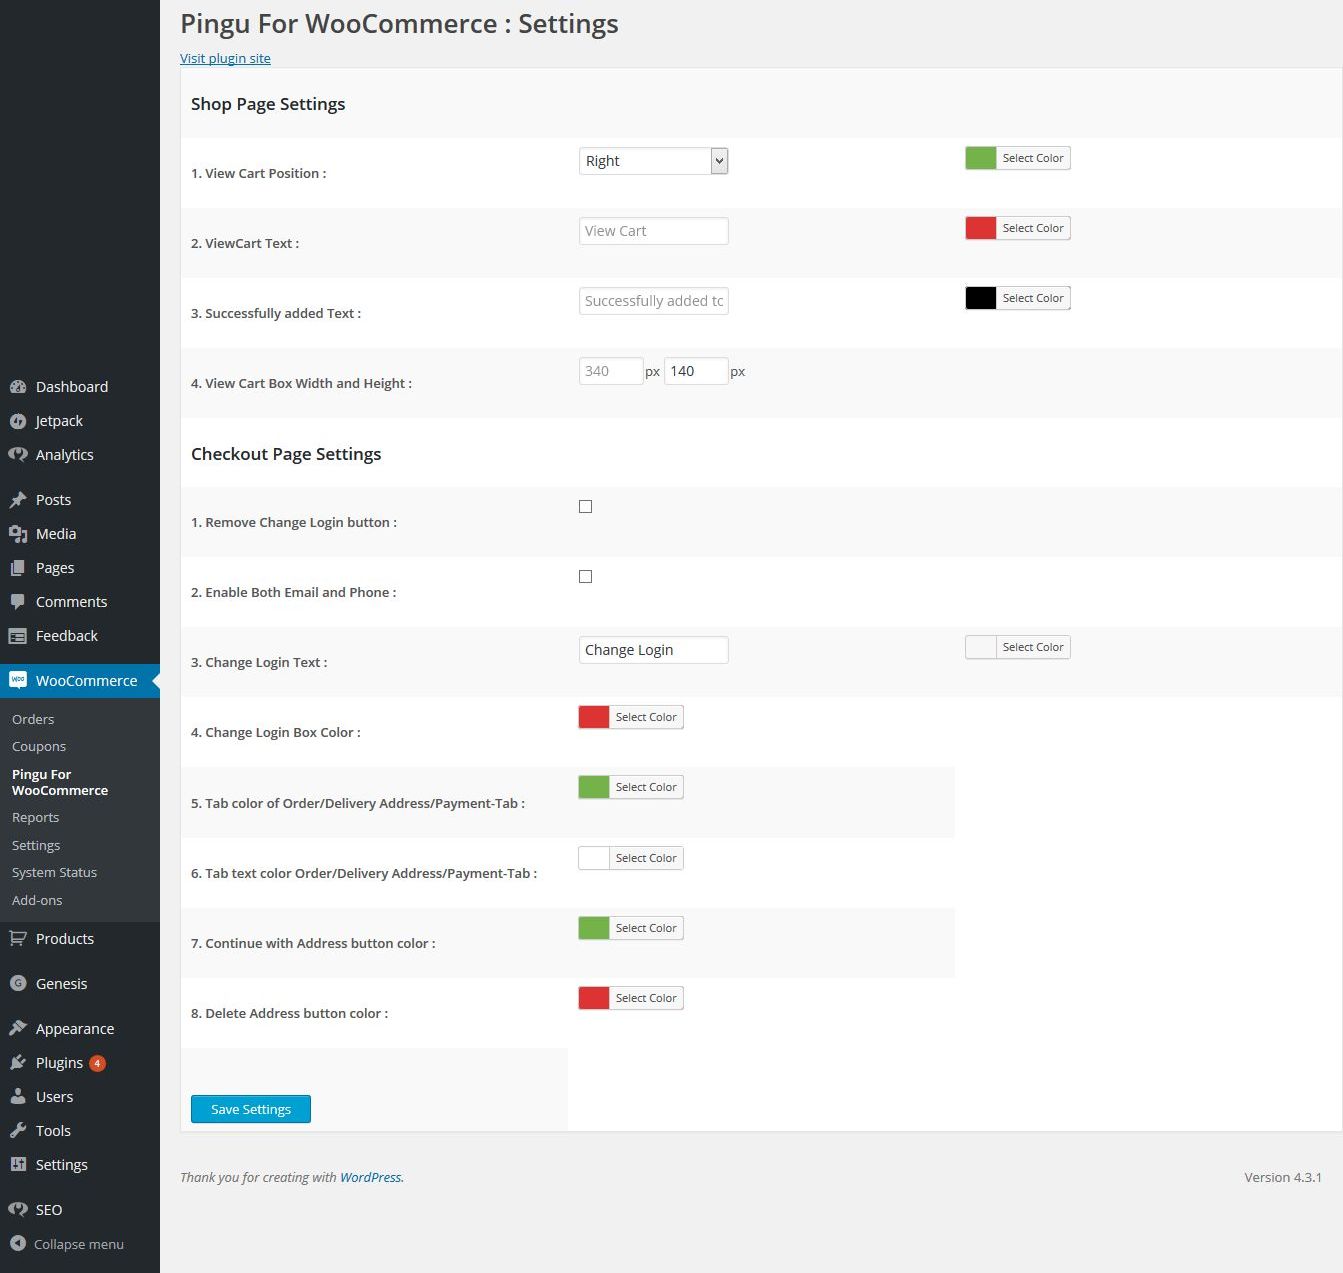Click black swatch for Successfully added Text
1343x1273 pixels.
click(x=981, y=298)
